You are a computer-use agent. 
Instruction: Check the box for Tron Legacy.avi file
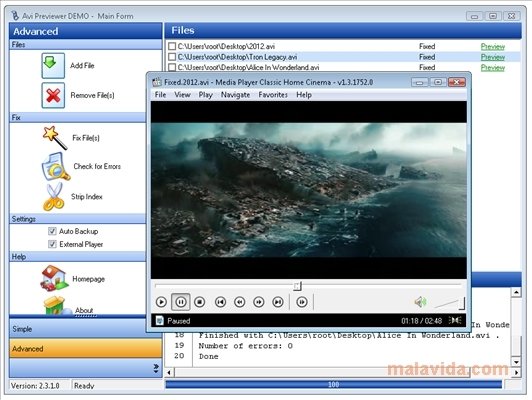click(x=172, y=57)
